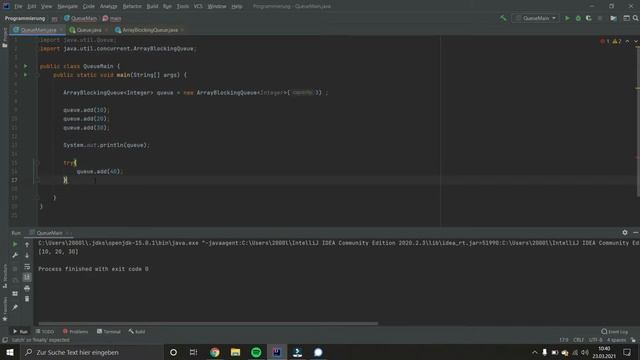Open Chrome from the taskbar

pos(214,352)
